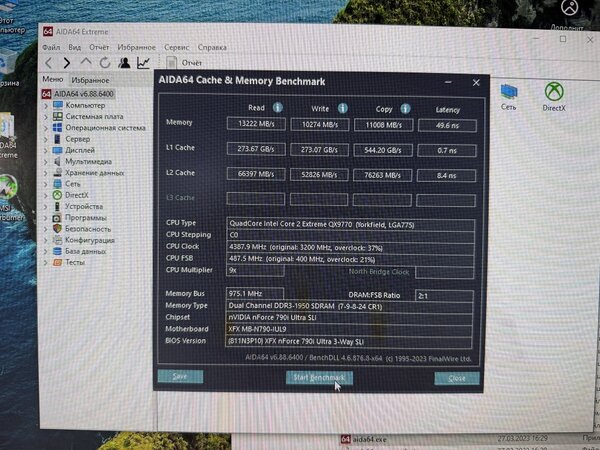Switch to the Избранное sidebar tab
This screenshot has height=450, width=600.
click(90, 80)
